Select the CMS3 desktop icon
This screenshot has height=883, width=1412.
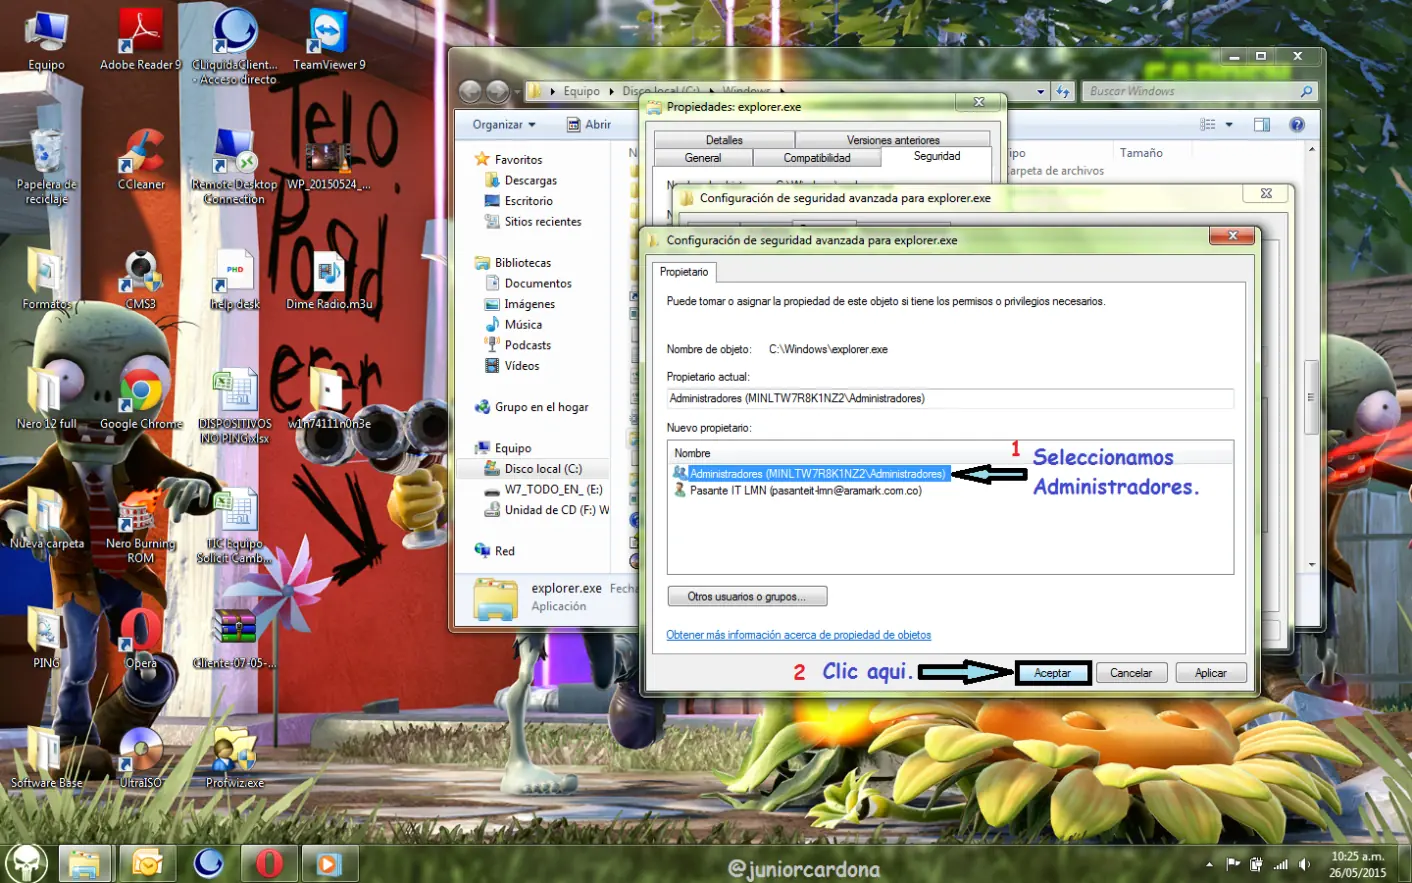pyautogui.click(x=141, y=280)
